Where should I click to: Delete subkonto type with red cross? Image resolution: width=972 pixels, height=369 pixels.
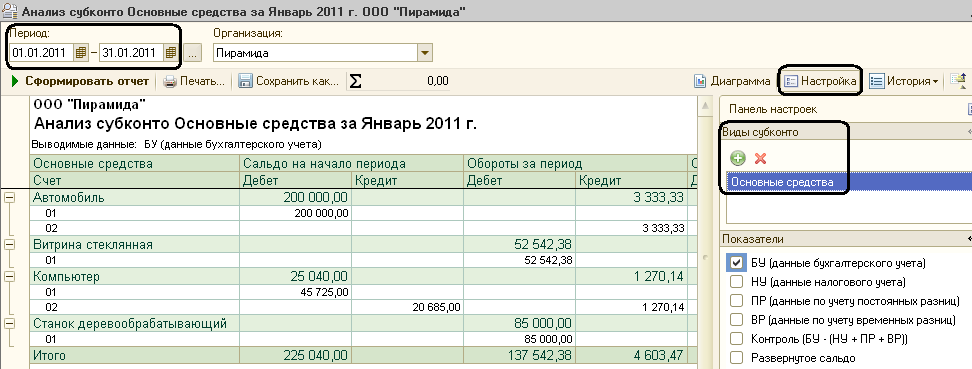click(x=761, y=158)
